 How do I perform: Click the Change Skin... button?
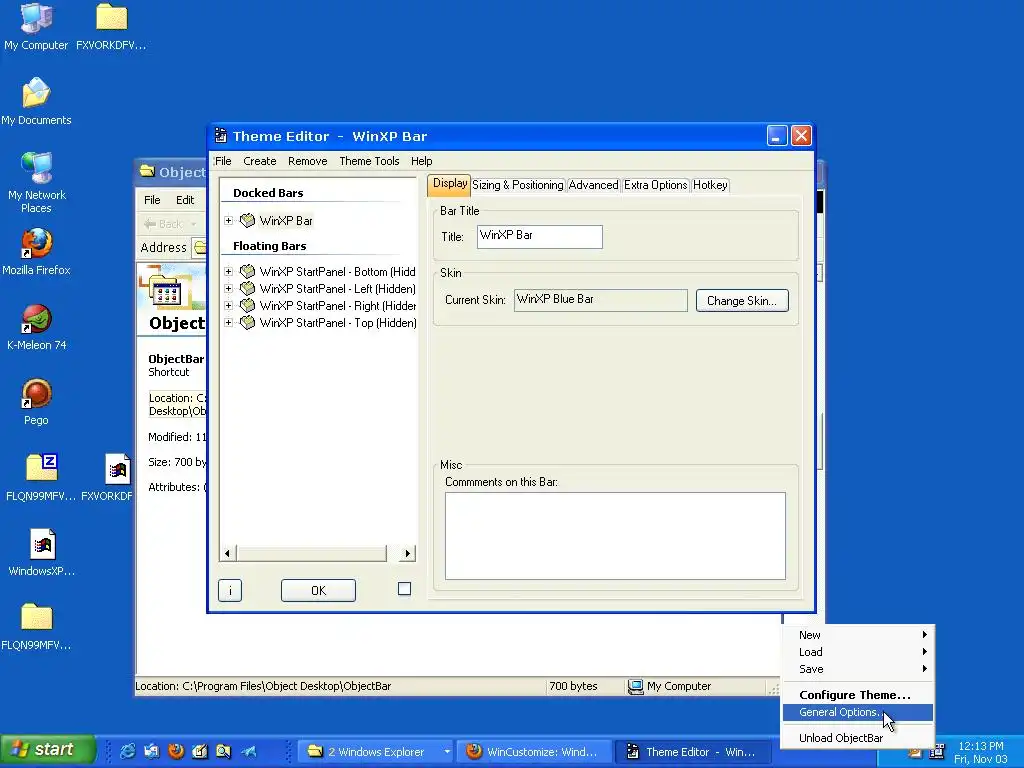(742, 301)
